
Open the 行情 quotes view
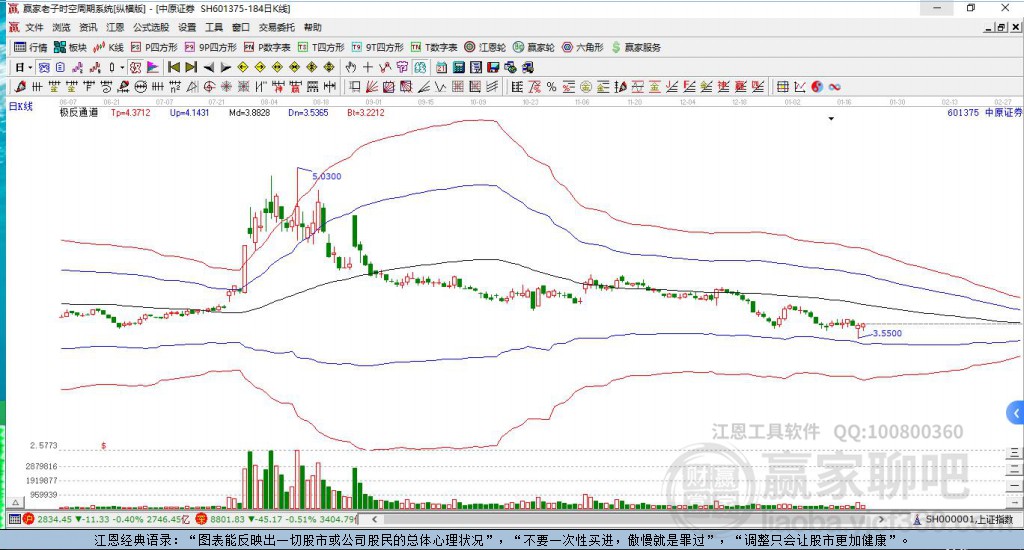pyautogui.click(x=31, y=47)
